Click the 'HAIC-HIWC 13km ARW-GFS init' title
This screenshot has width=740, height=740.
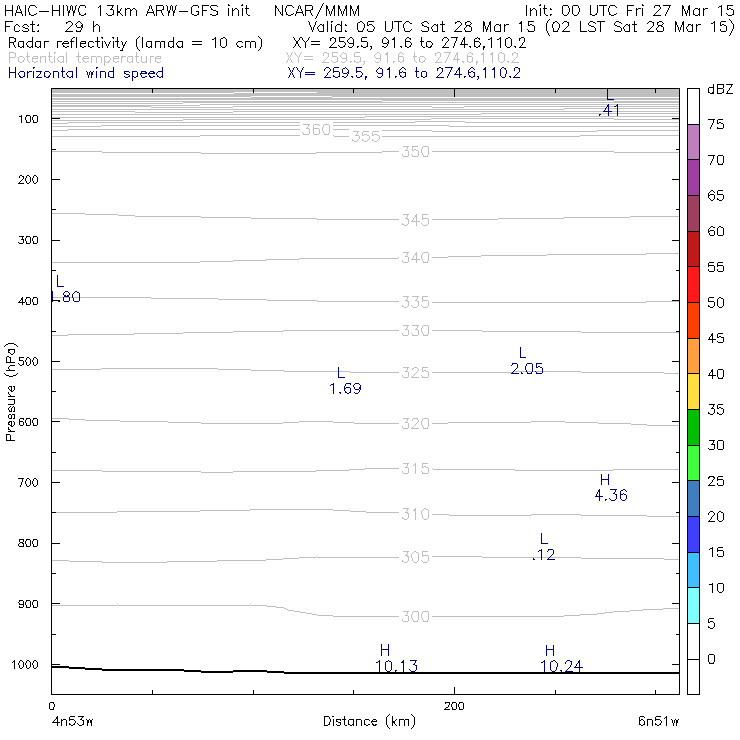pyautogui.click(x=127, y=10)
